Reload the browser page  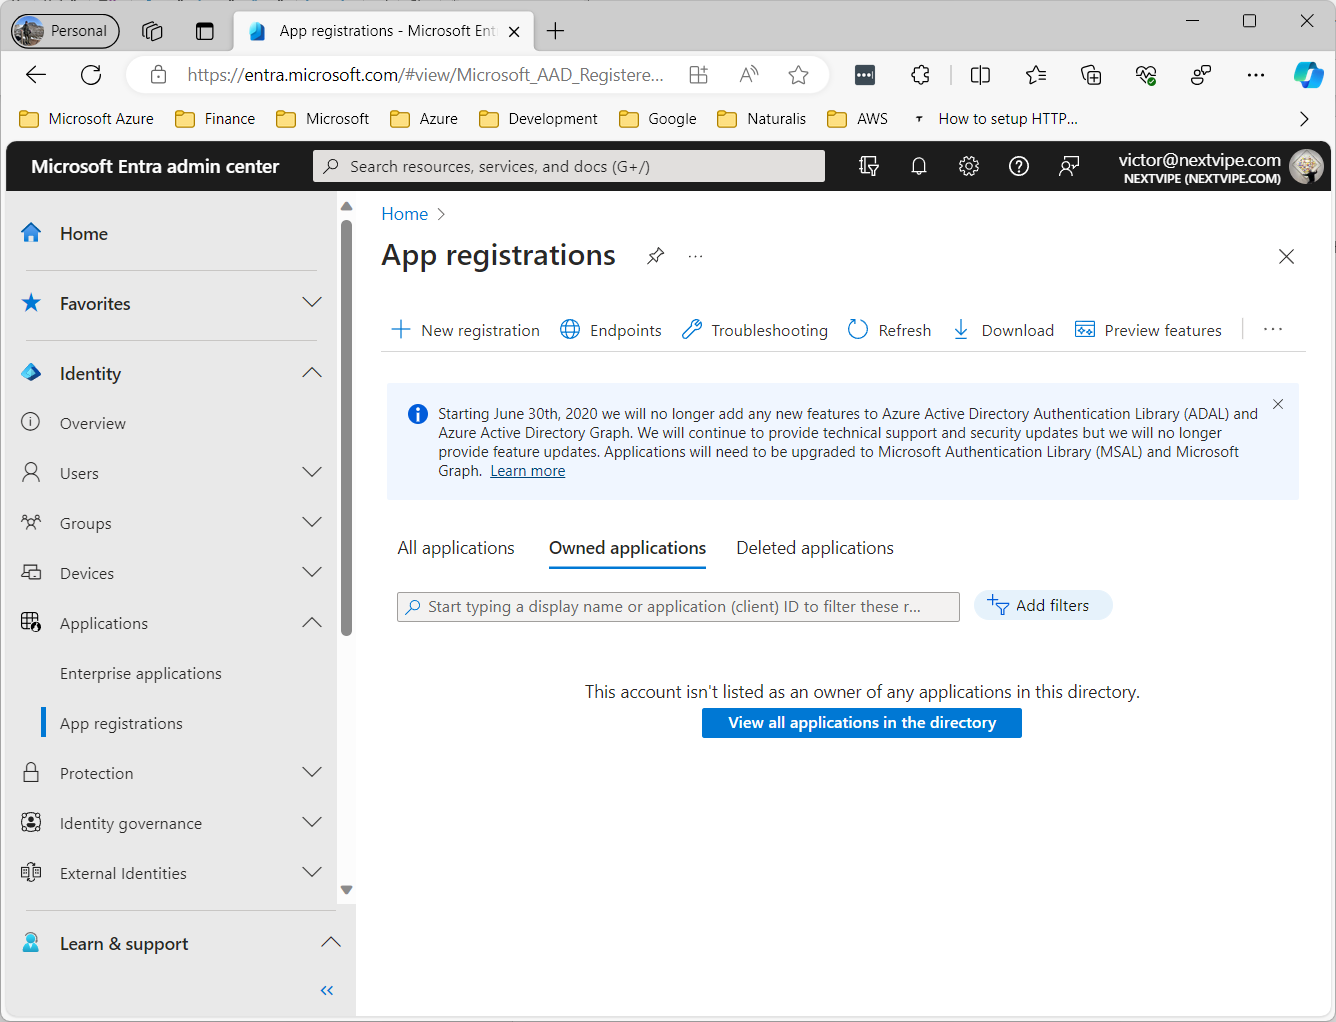coord(91,74)
